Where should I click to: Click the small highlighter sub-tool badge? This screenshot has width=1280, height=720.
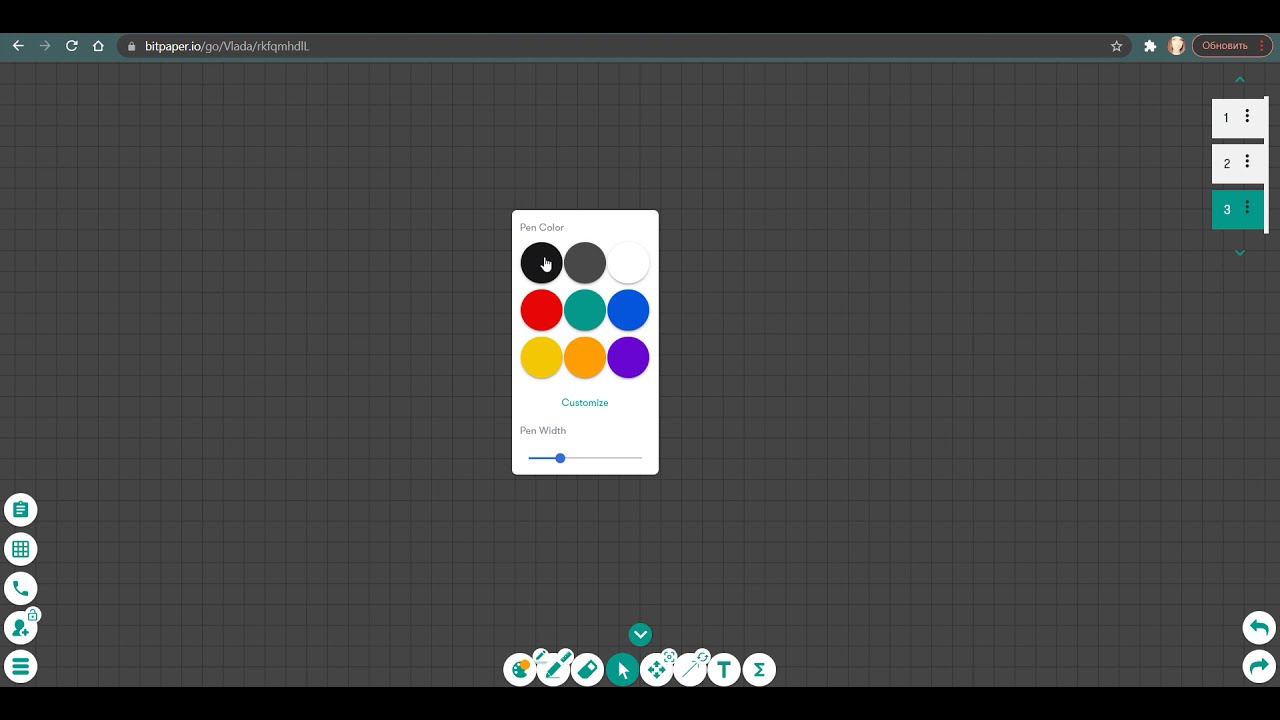pyautogui.click(x=565, y=656)
